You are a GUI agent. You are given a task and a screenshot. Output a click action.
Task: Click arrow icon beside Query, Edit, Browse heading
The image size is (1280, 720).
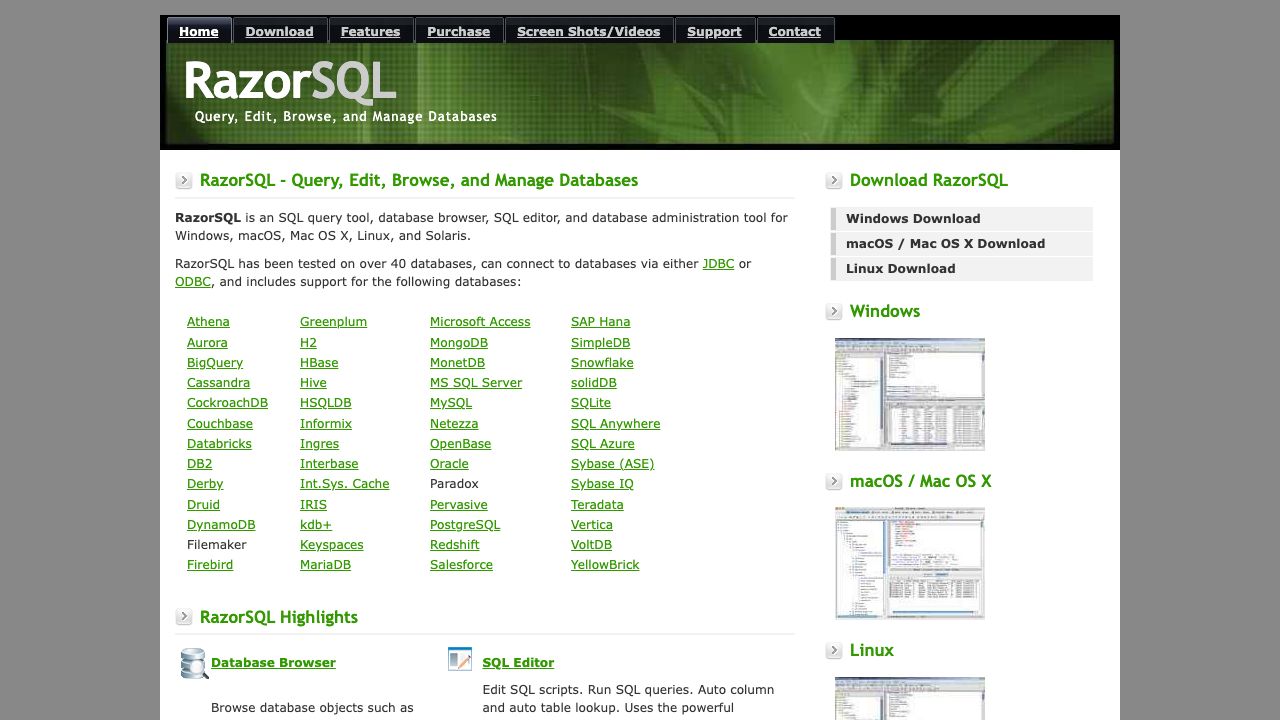[x=184, y=181]
